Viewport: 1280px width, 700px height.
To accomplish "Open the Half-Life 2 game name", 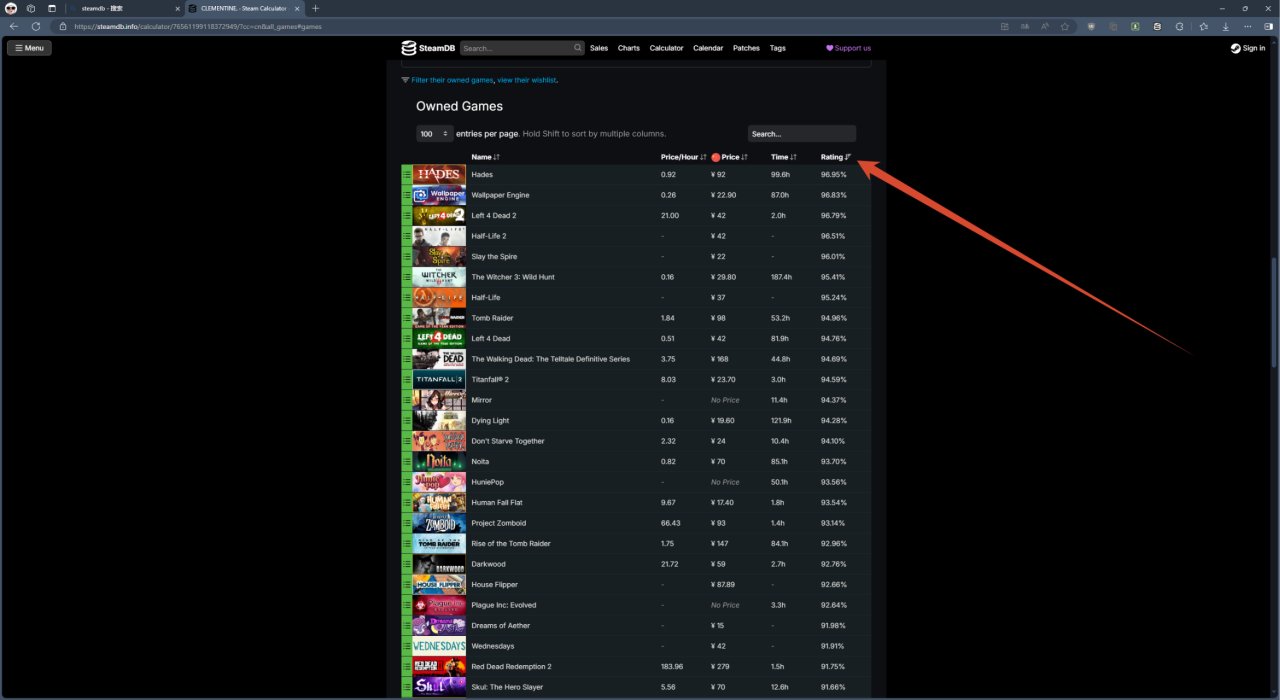I will coord(489,236).
